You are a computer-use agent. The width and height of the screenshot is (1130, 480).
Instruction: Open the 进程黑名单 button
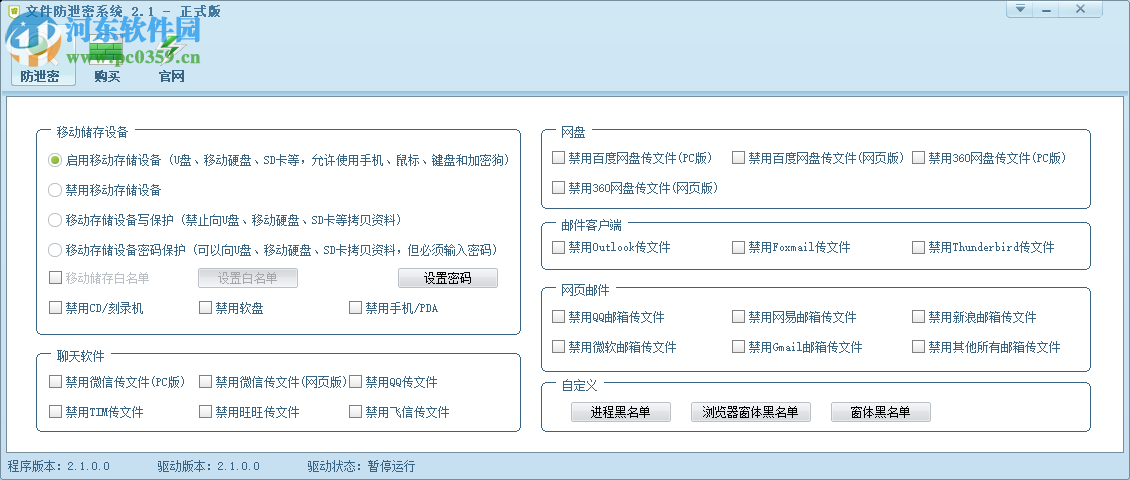[620, 412]
